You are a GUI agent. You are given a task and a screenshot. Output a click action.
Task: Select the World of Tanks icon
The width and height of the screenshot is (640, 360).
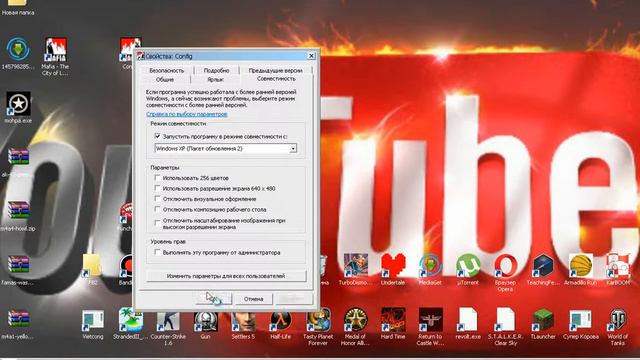click(x=618, y=320)
